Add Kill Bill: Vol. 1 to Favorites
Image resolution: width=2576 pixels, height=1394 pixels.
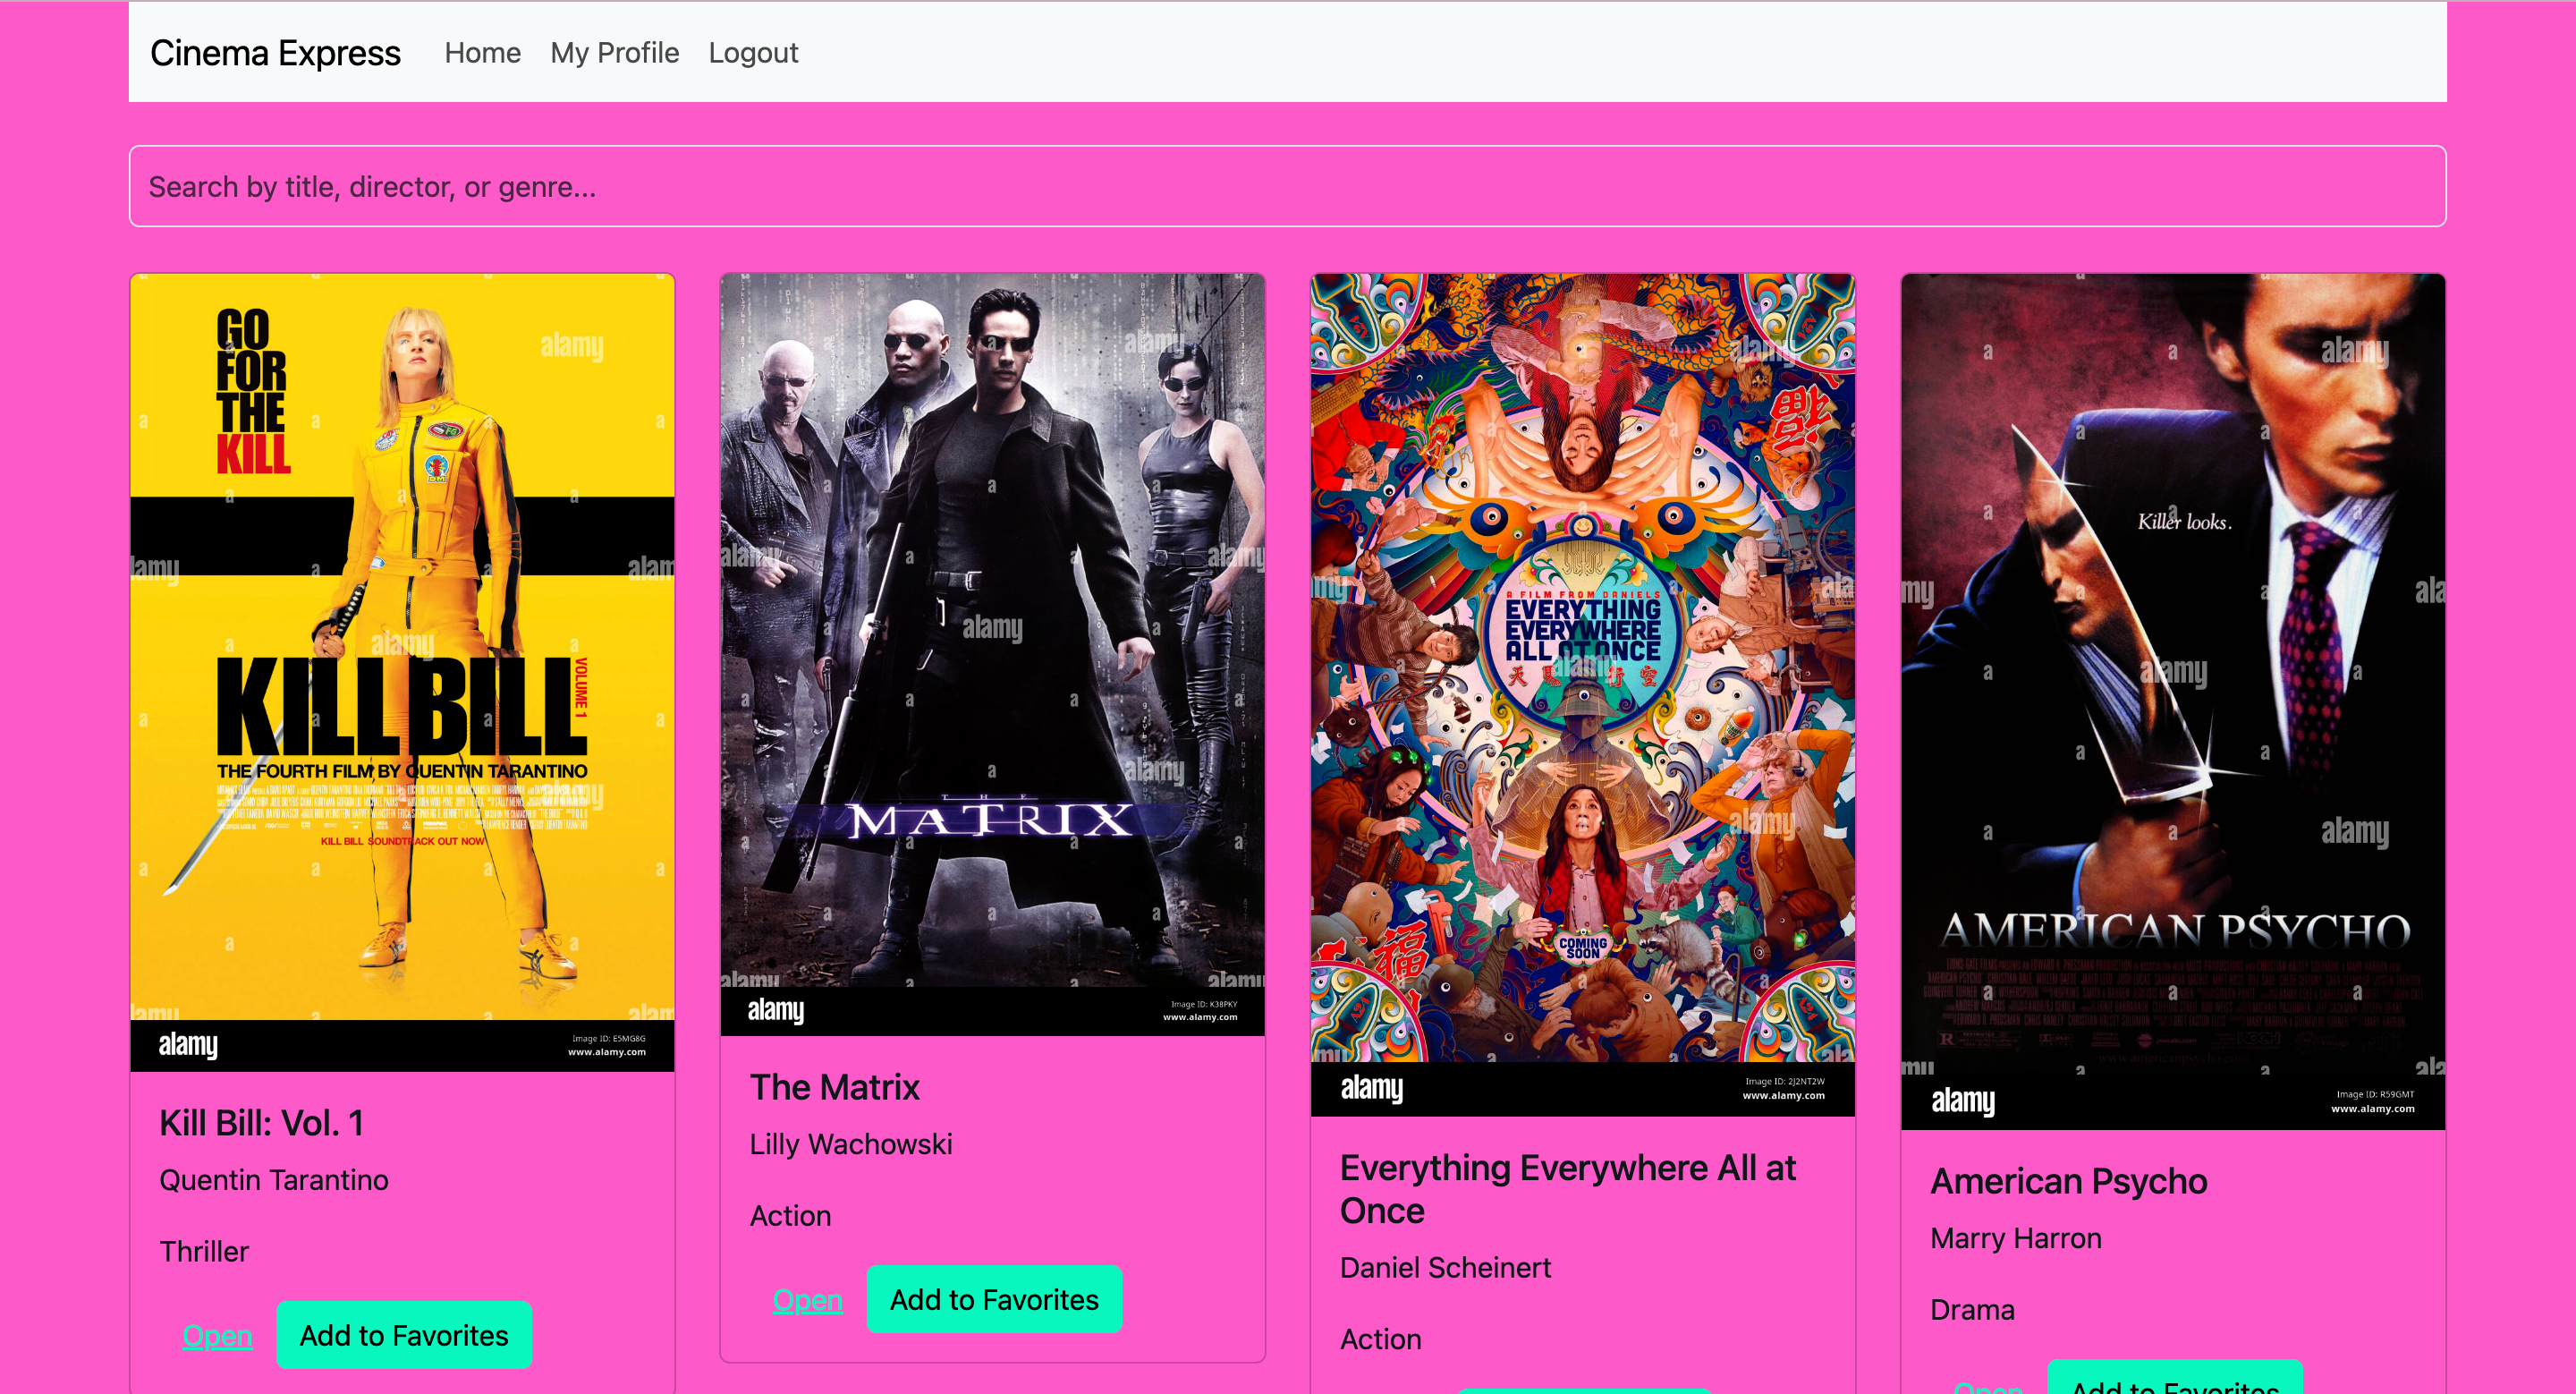[x=404, y=1335]
